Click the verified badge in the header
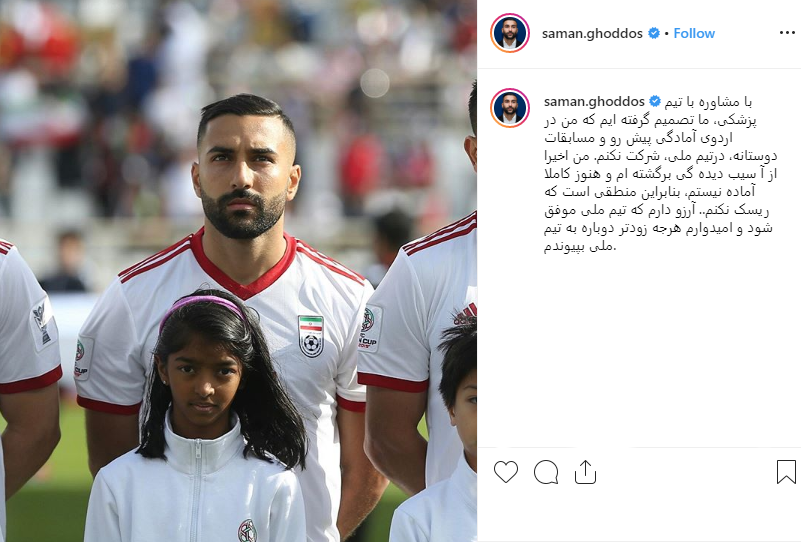 653,33
